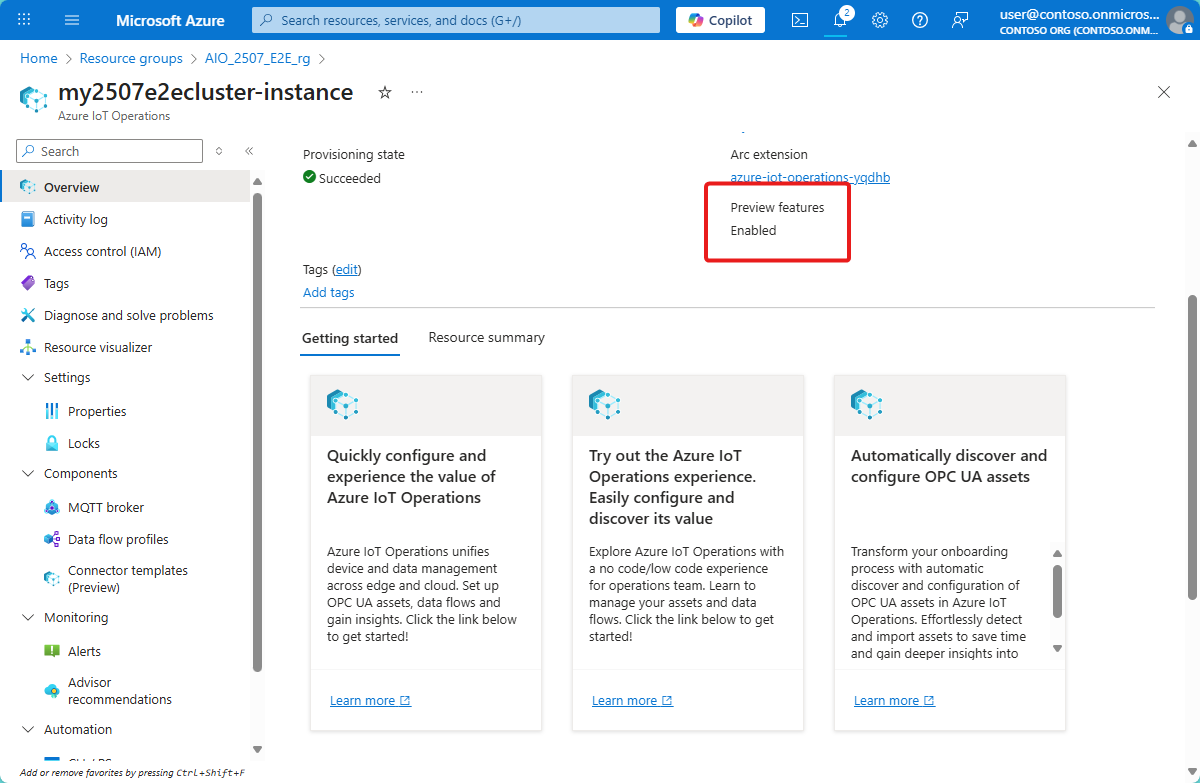Click 'Automatically discover and configure' card heading

[949, 466]
